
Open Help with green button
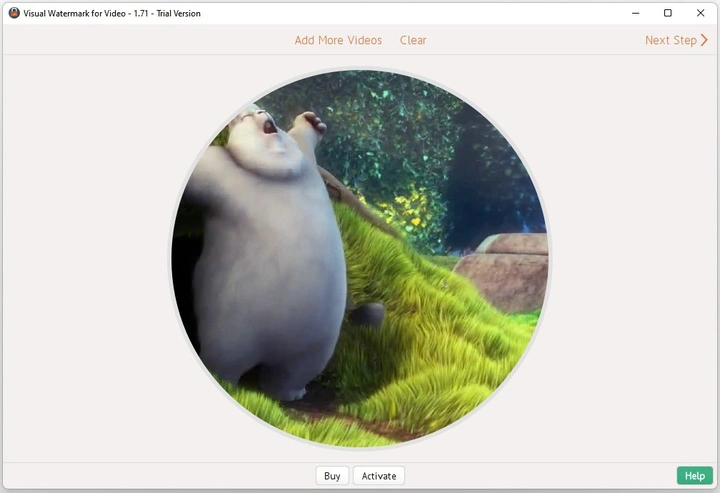695,476
